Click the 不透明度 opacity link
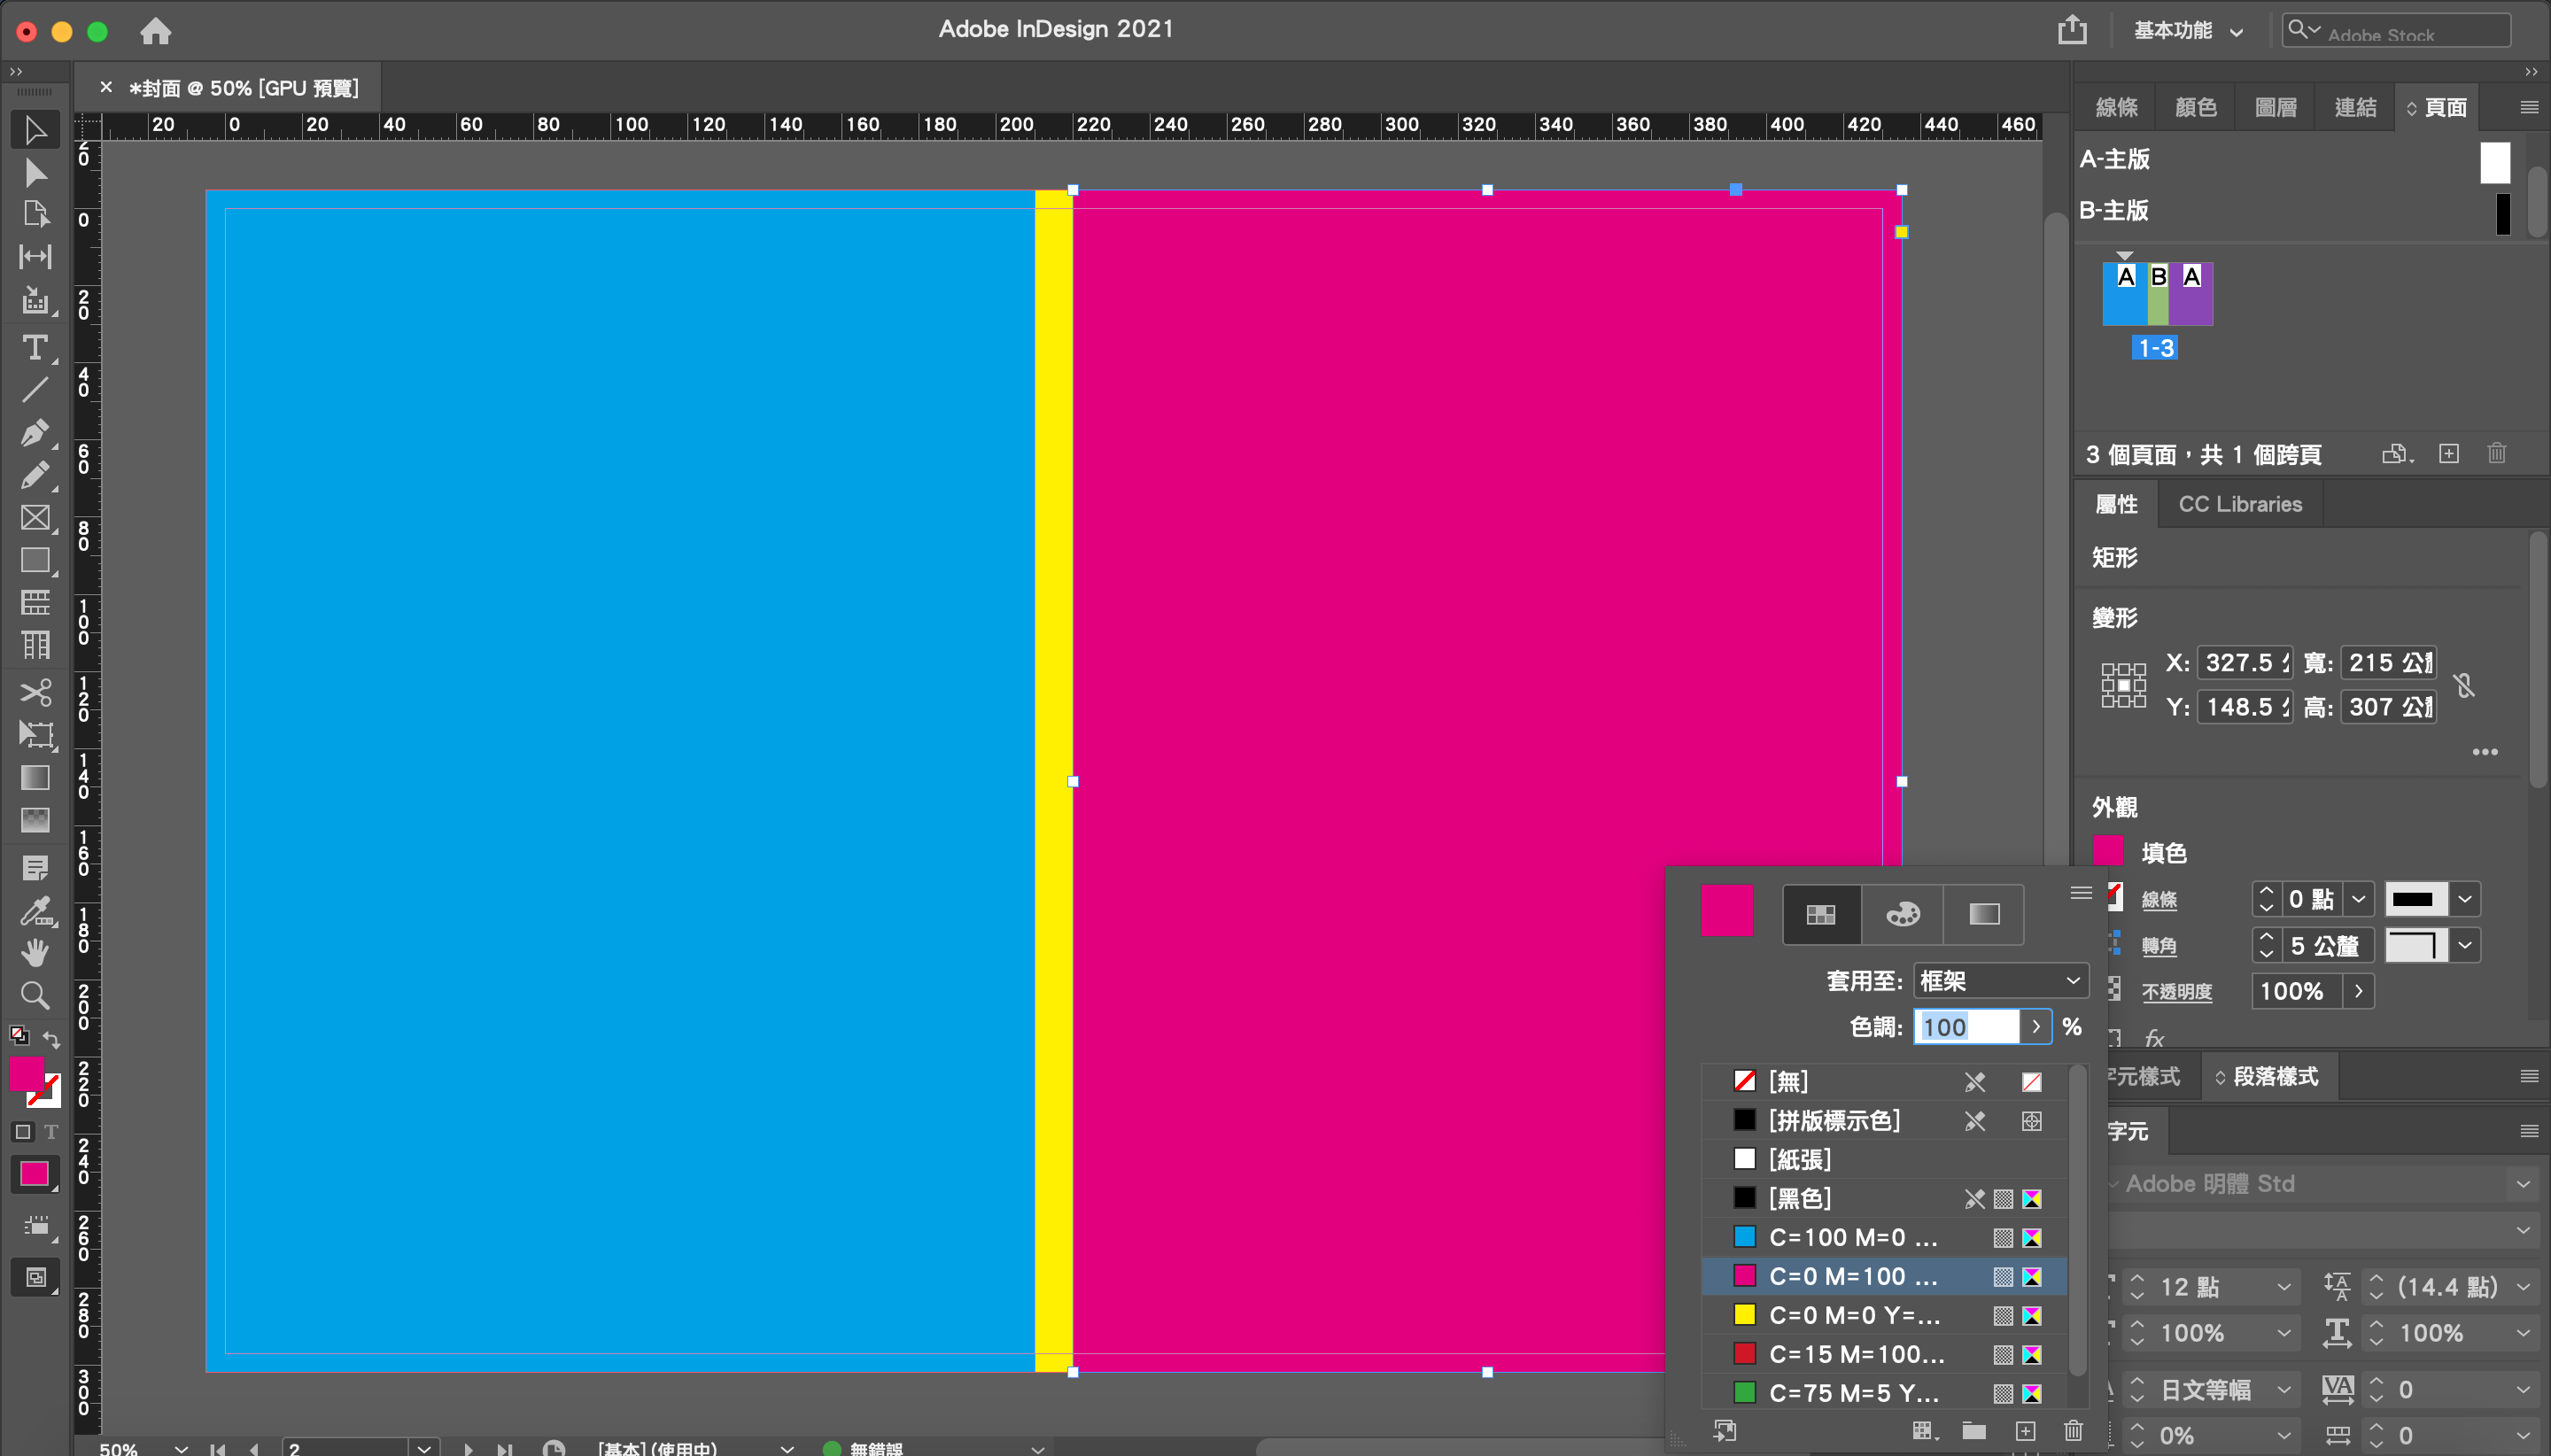The width and height of the screenshot is (2551, 1456). point(2176,992)
